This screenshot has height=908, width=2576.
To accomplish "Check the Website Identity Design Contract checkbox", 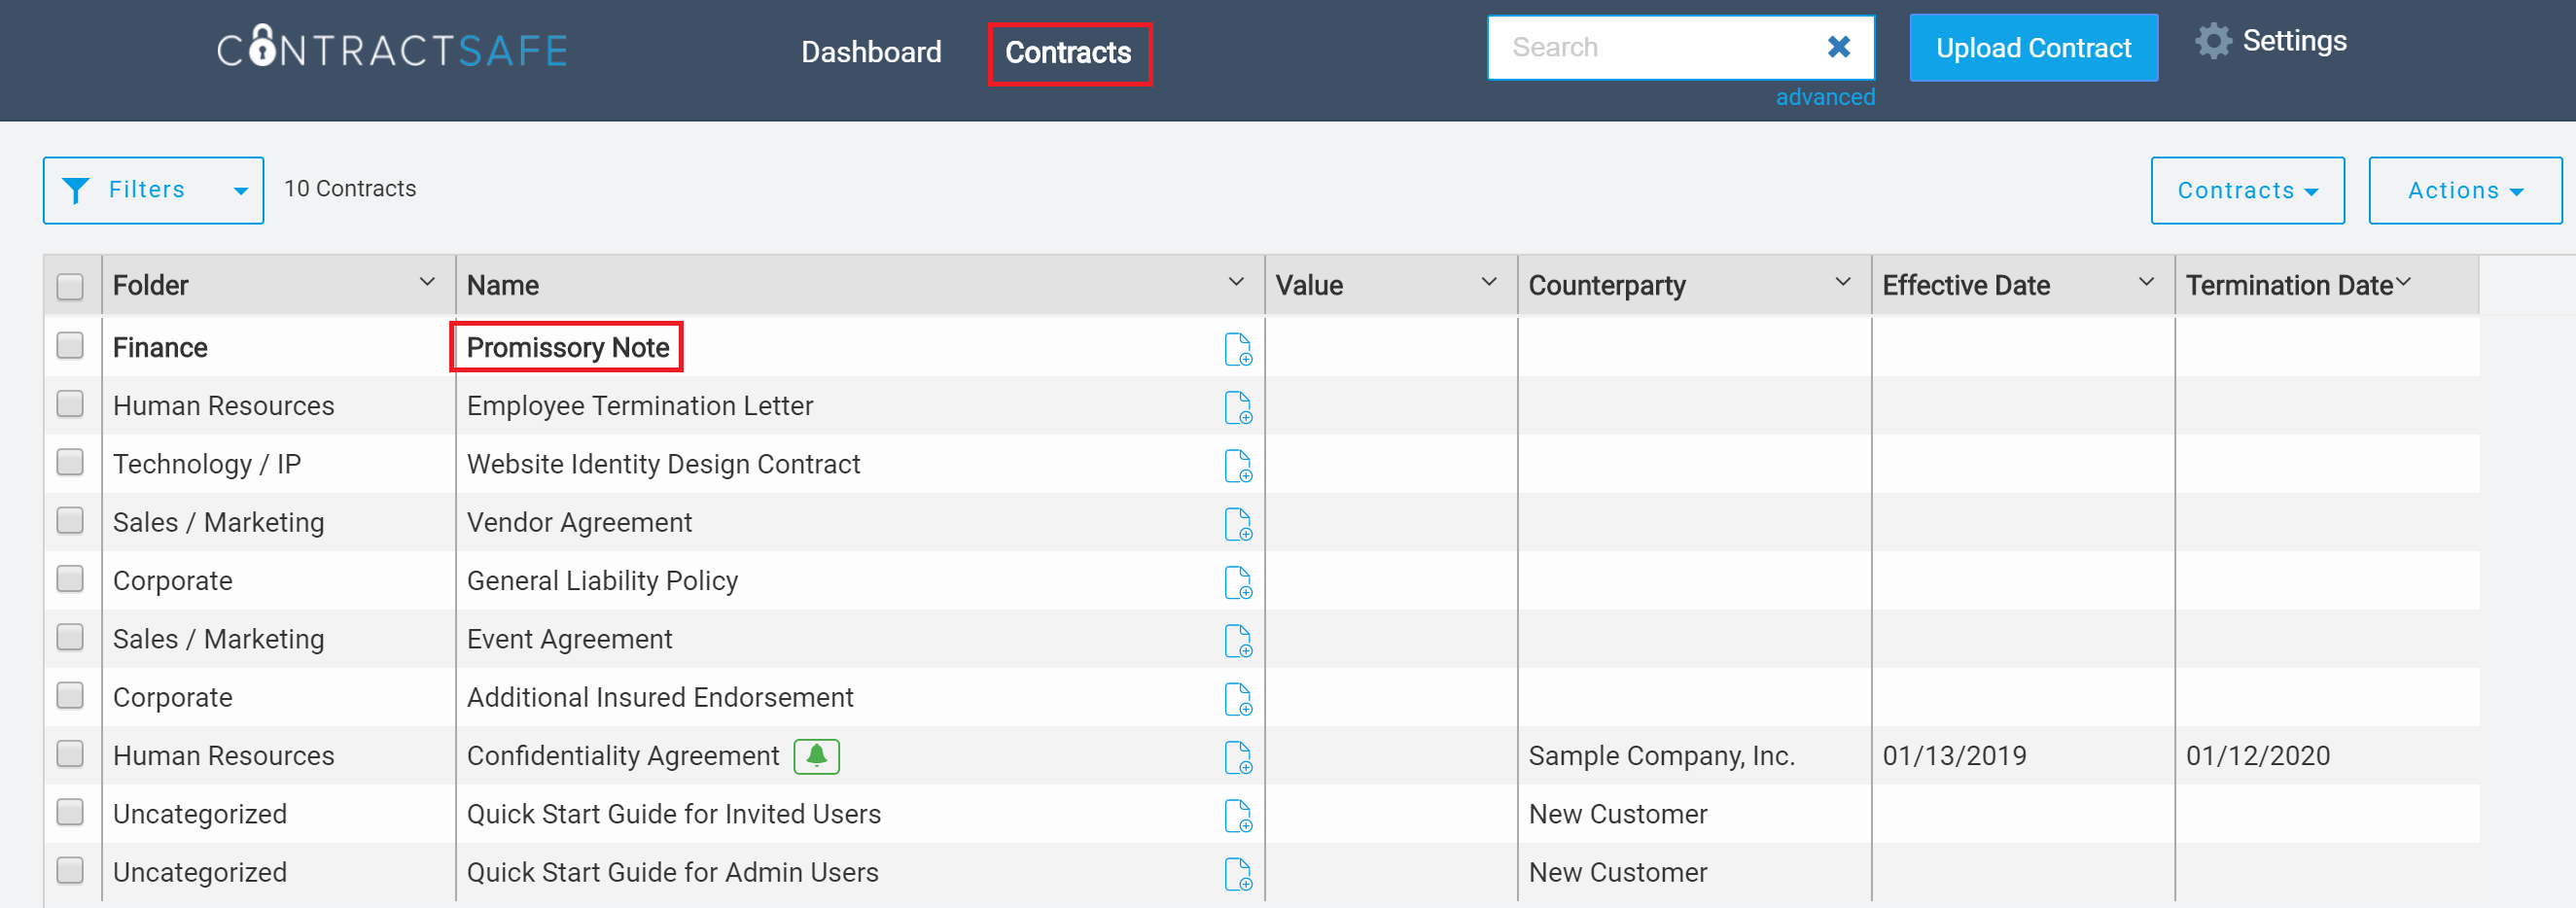I will 70,461.
